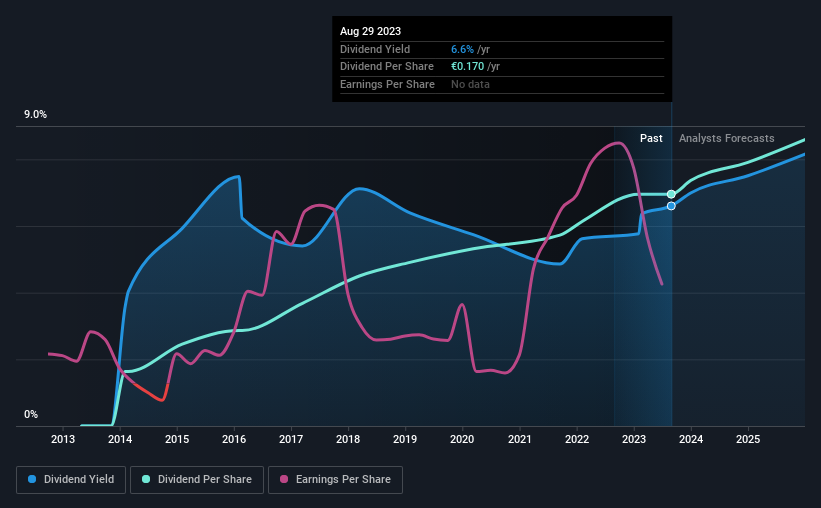
Task: Click the 2023 year axis label
Action: tap(634, 439)
